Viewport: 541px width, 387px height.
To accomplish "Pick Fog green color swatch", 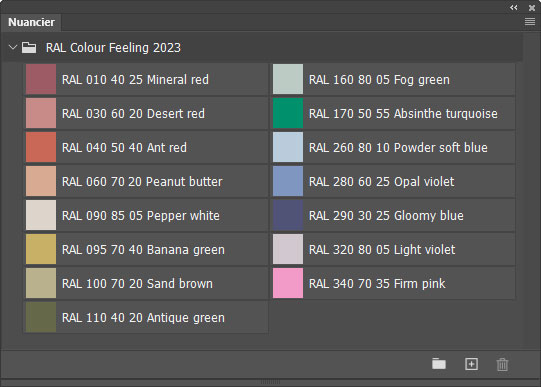I will (288, 79).
